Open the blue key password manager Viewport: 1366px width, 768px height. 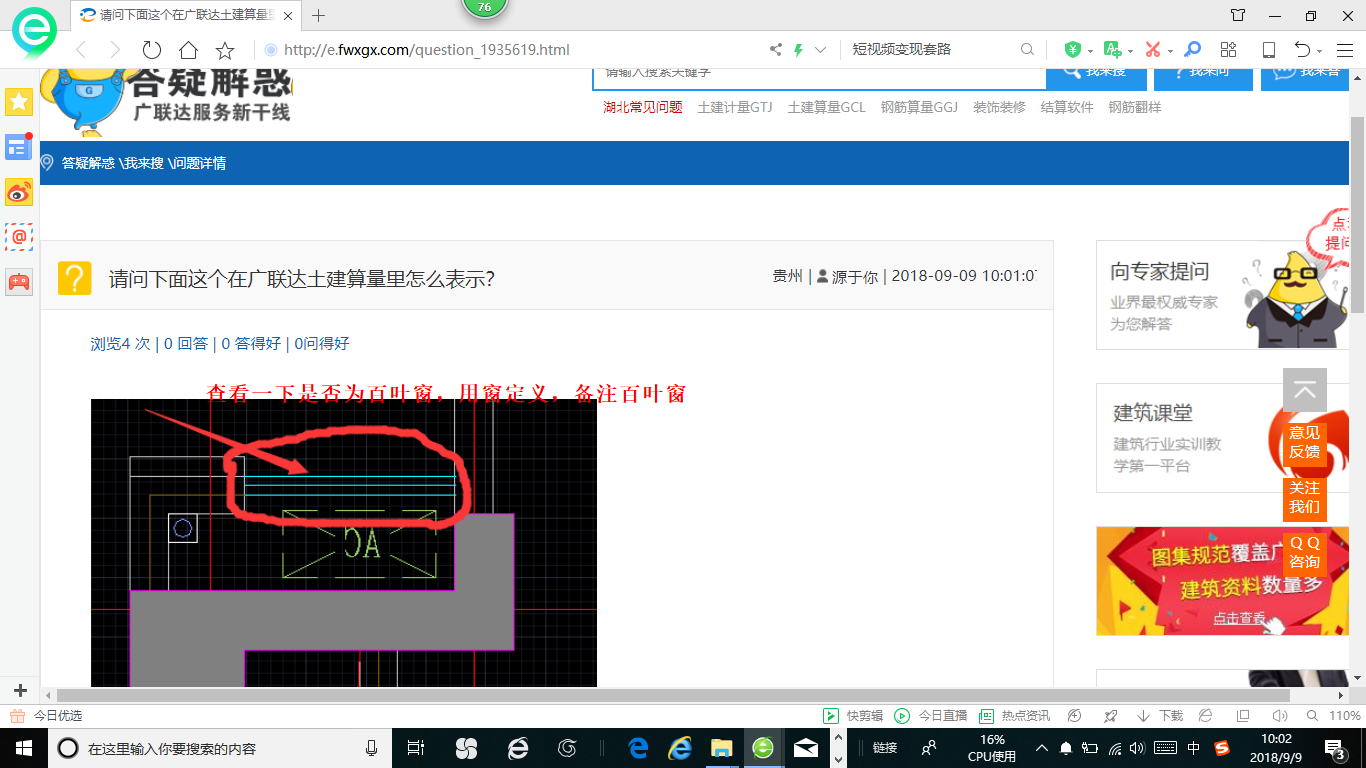[1192, 50]
